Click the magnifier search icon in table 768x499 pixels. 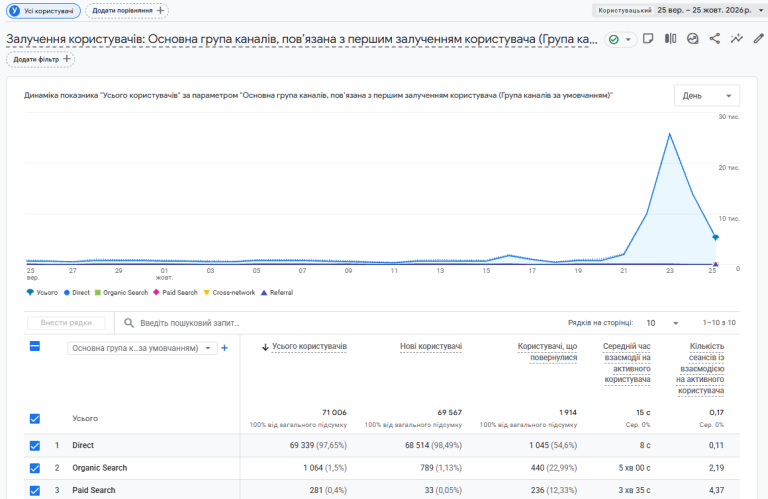coord(129,323)
